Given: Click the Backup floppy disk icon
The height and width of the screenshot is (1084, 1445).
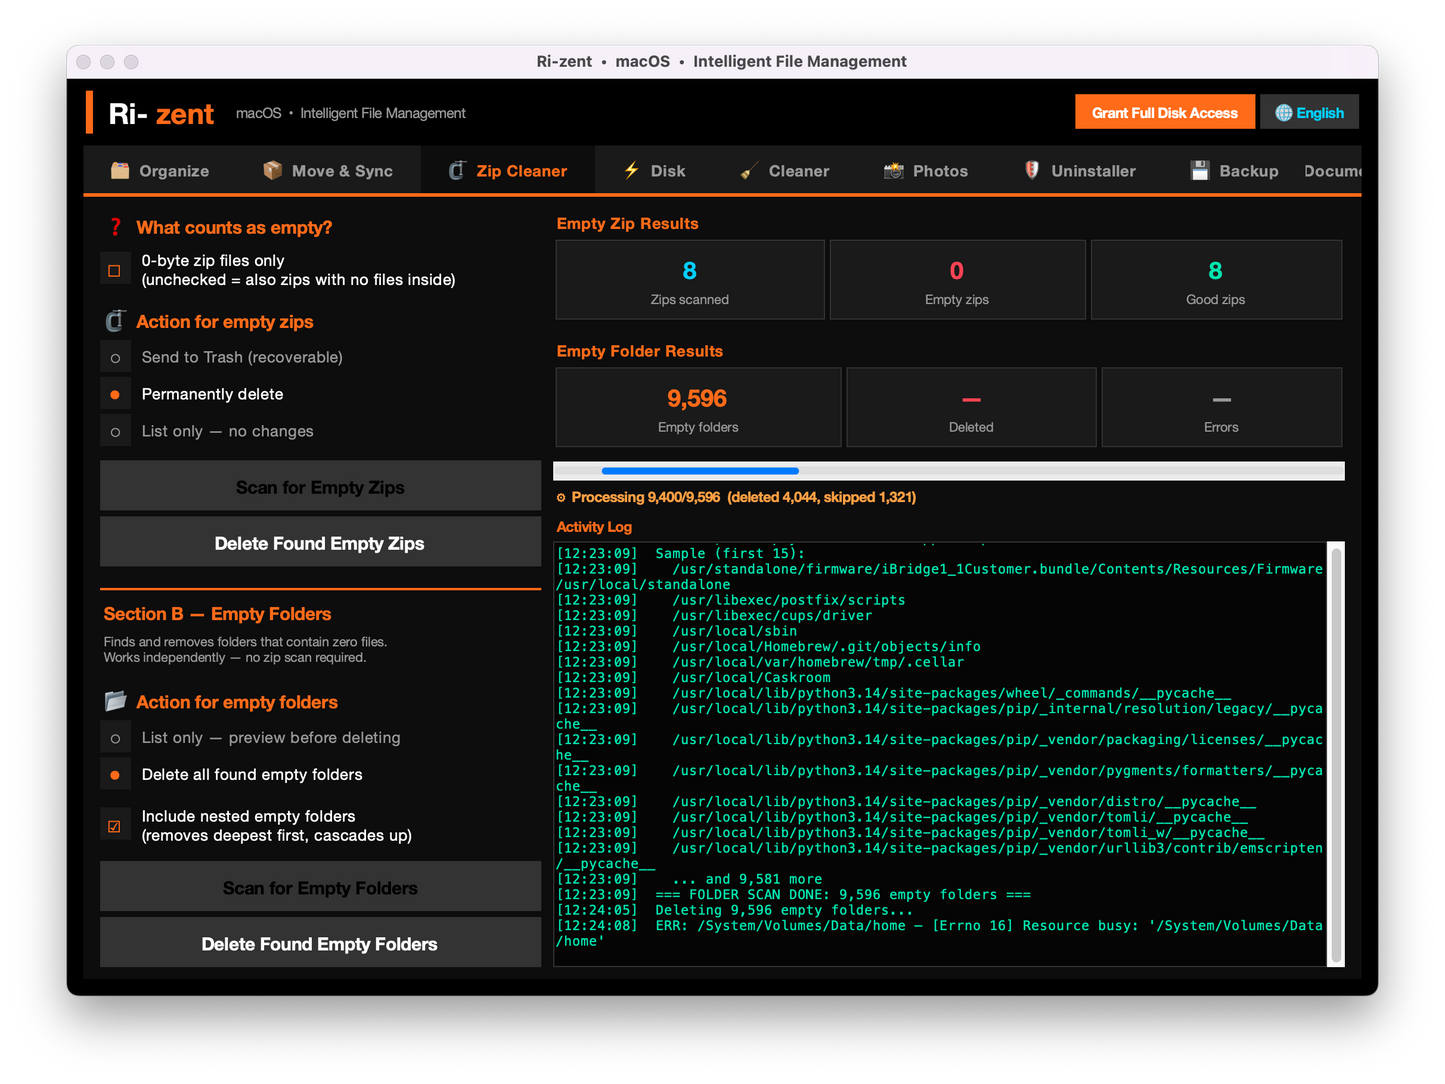Looking at the screenshot, I should click(1200, 171).
